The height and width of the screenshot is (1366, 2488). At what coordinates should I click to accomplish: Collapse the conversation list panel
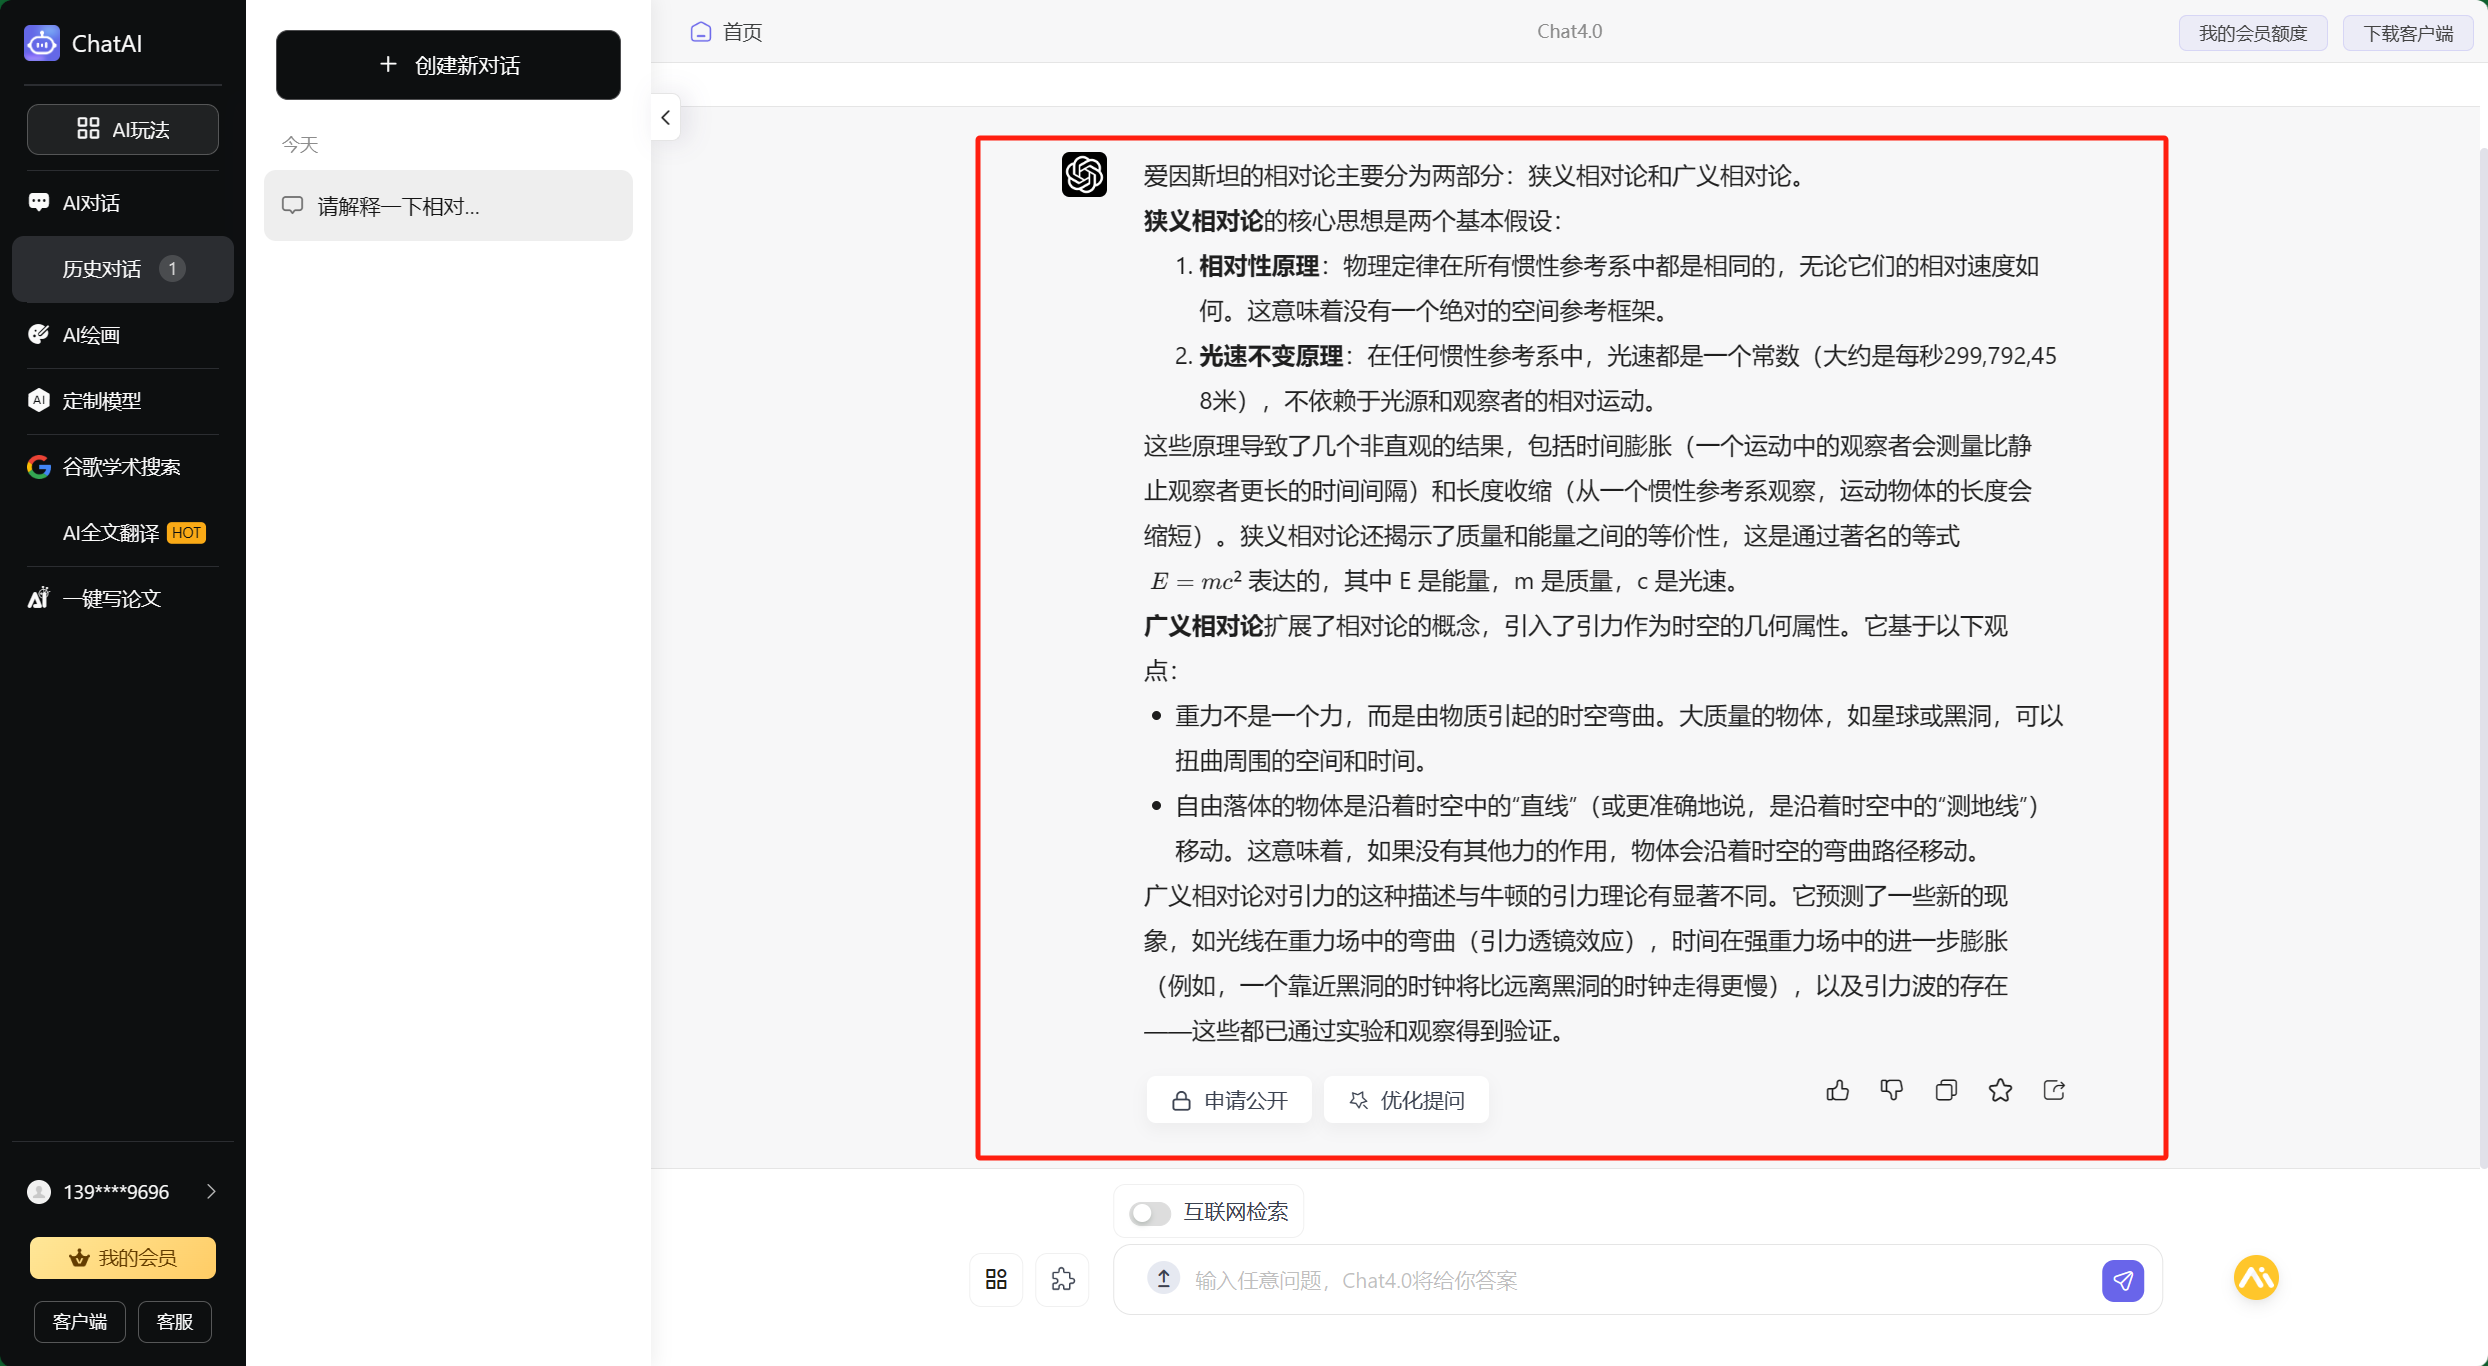click(665, 117)
